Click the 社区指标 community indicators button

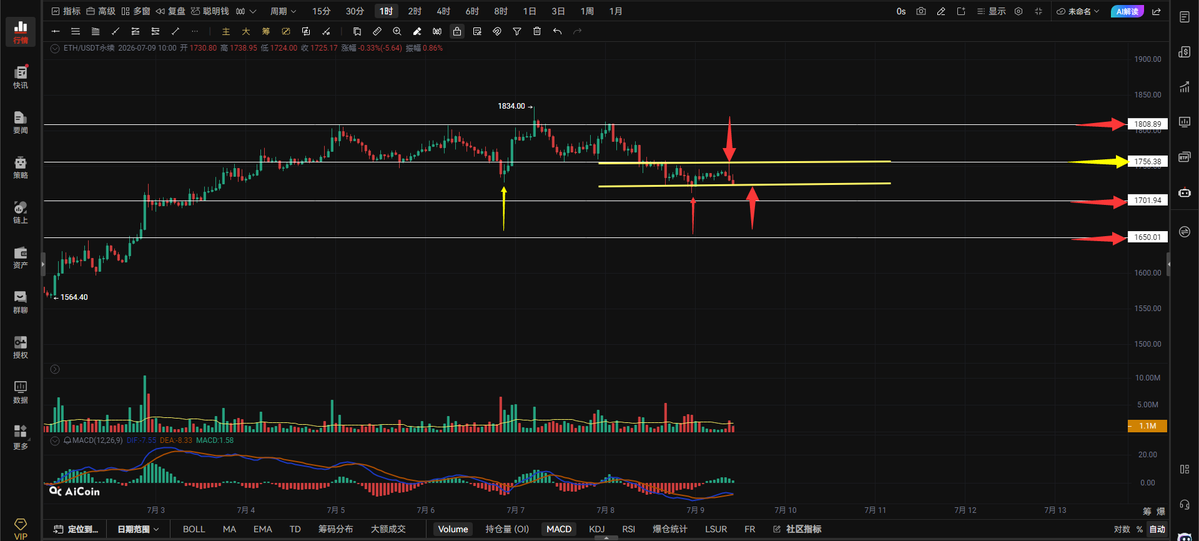[798, 529]
